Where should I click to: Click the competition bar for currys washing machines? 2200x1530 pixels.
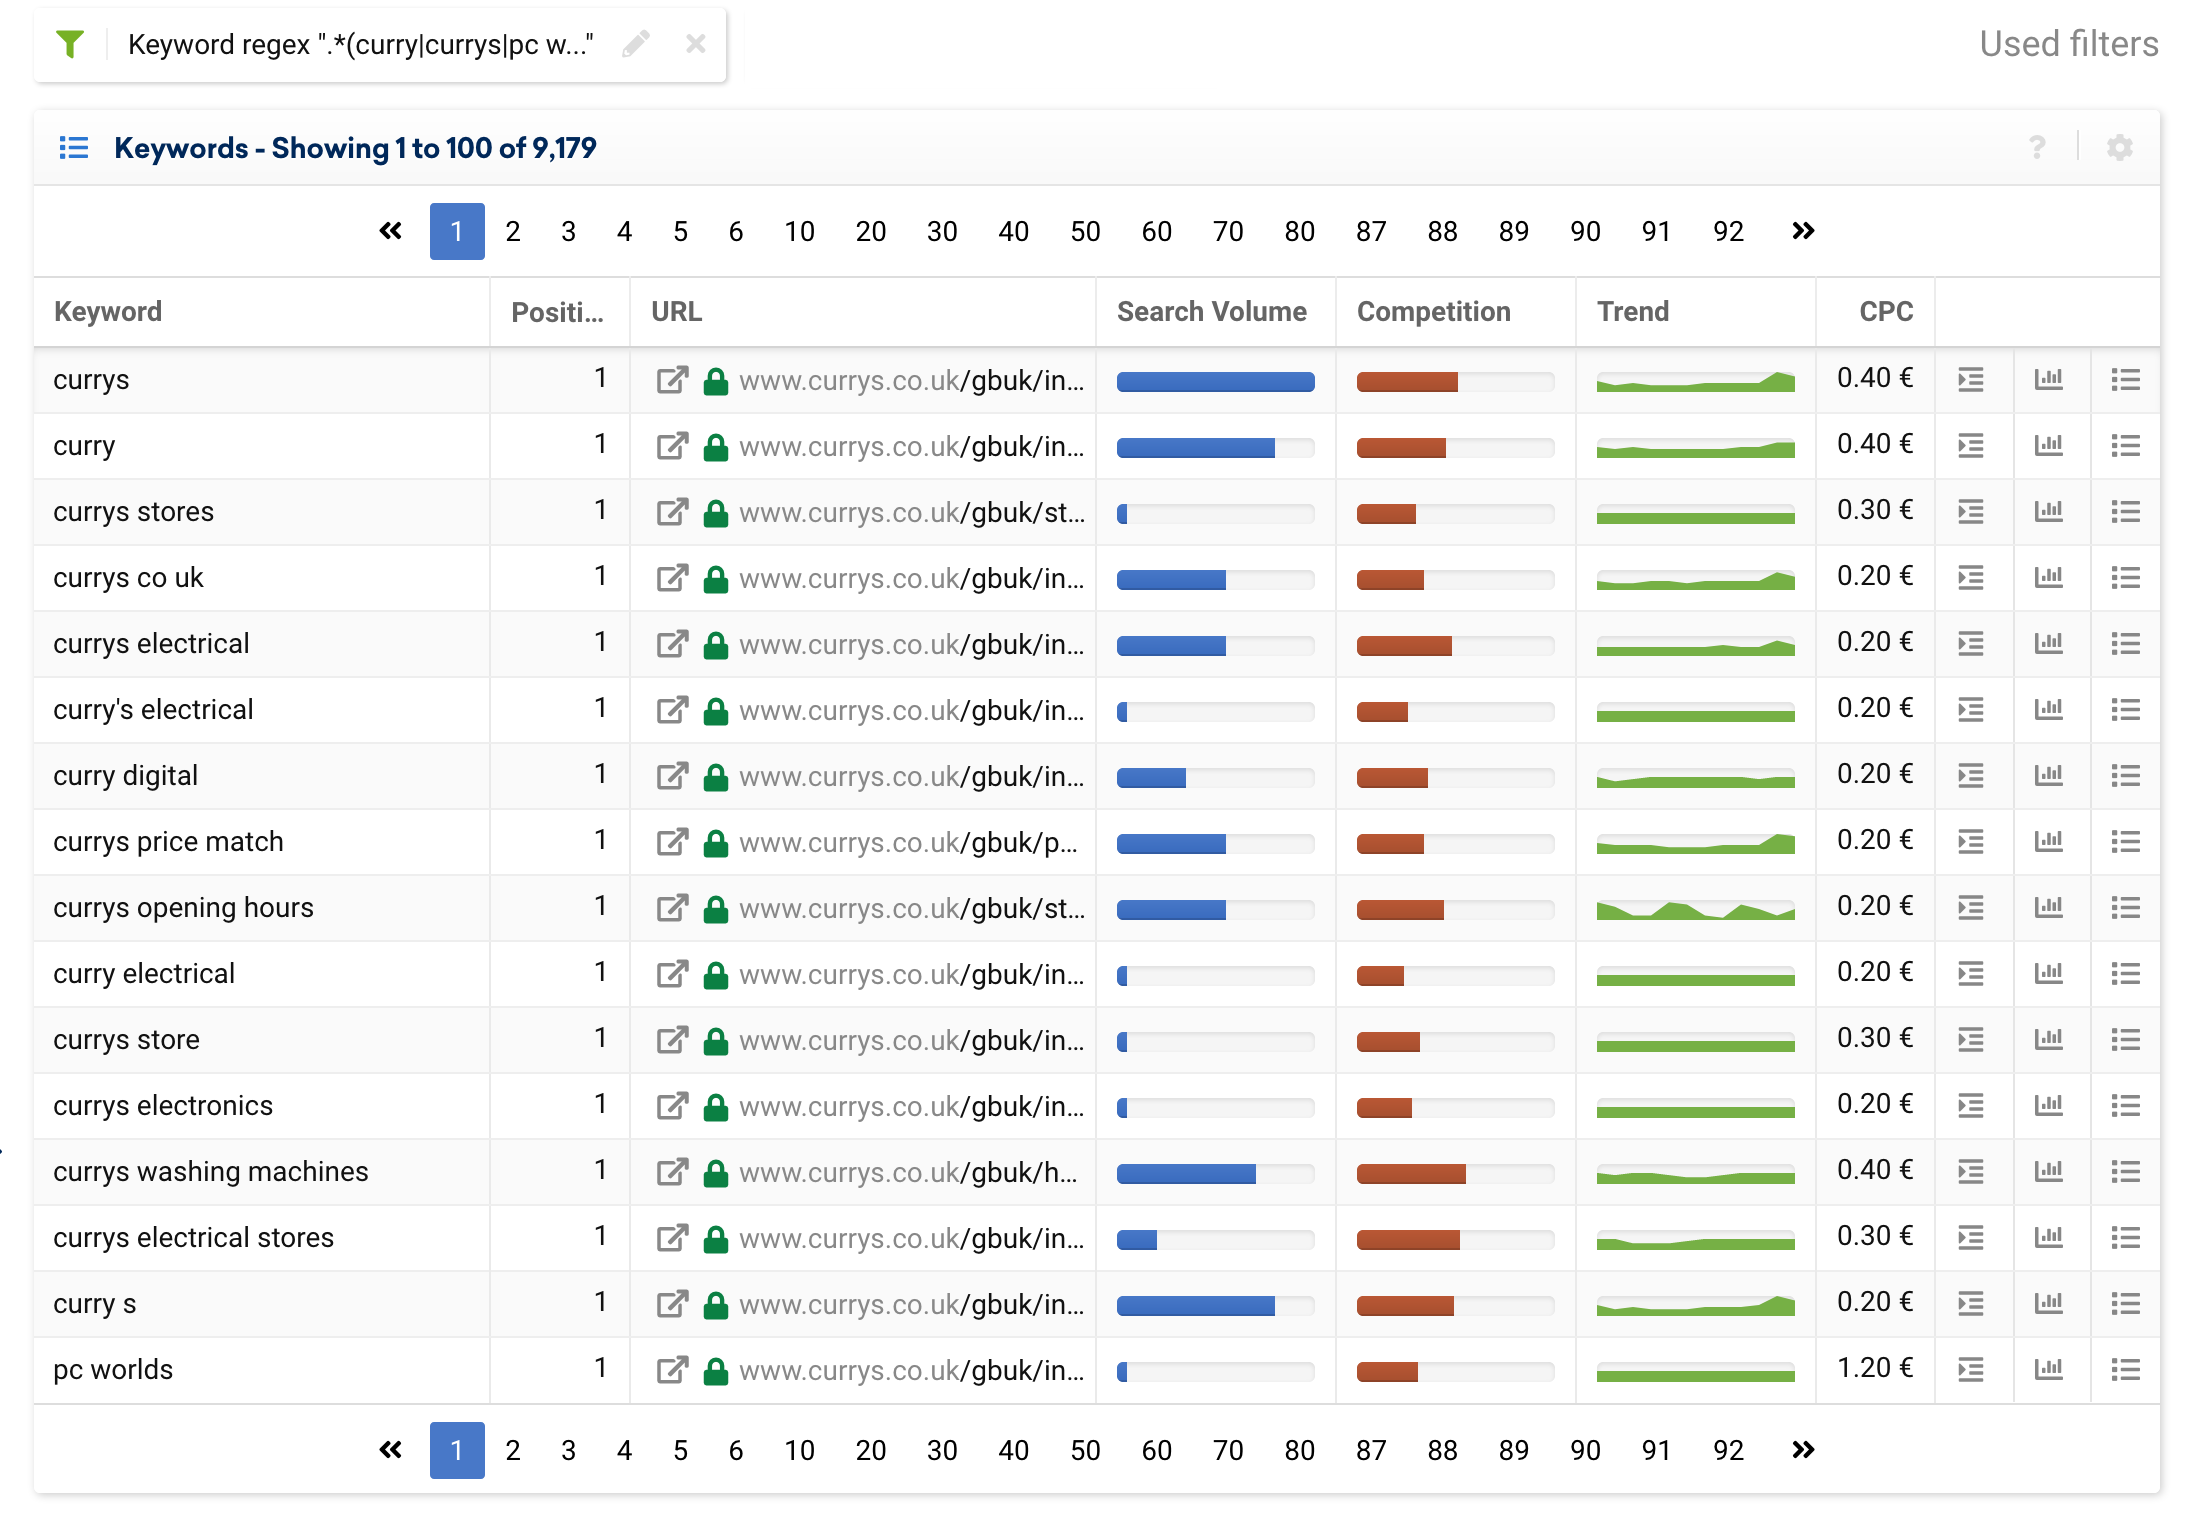point(1455,1173)
